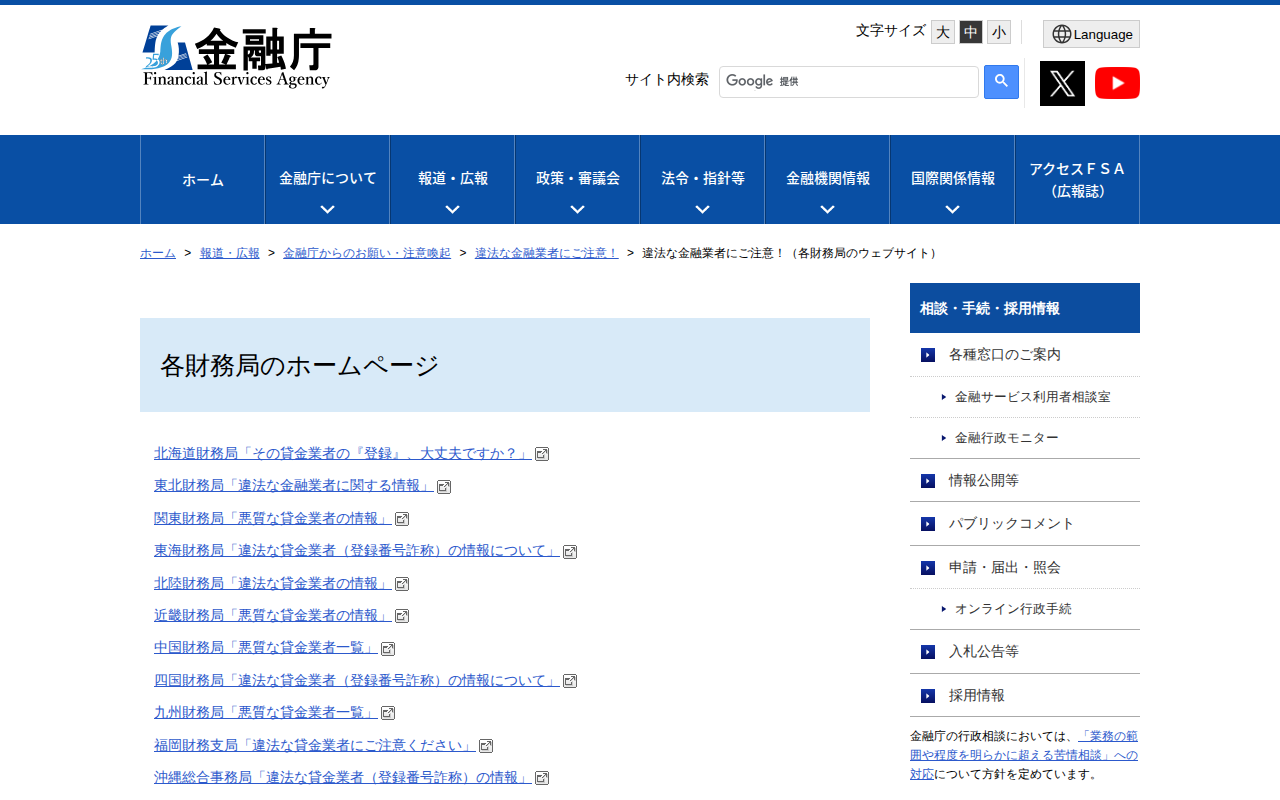The width and height of the screenshot is (1280, 800).
Task: Click external-link icon beside 関東財務局 link
Action: pos(402,519)
